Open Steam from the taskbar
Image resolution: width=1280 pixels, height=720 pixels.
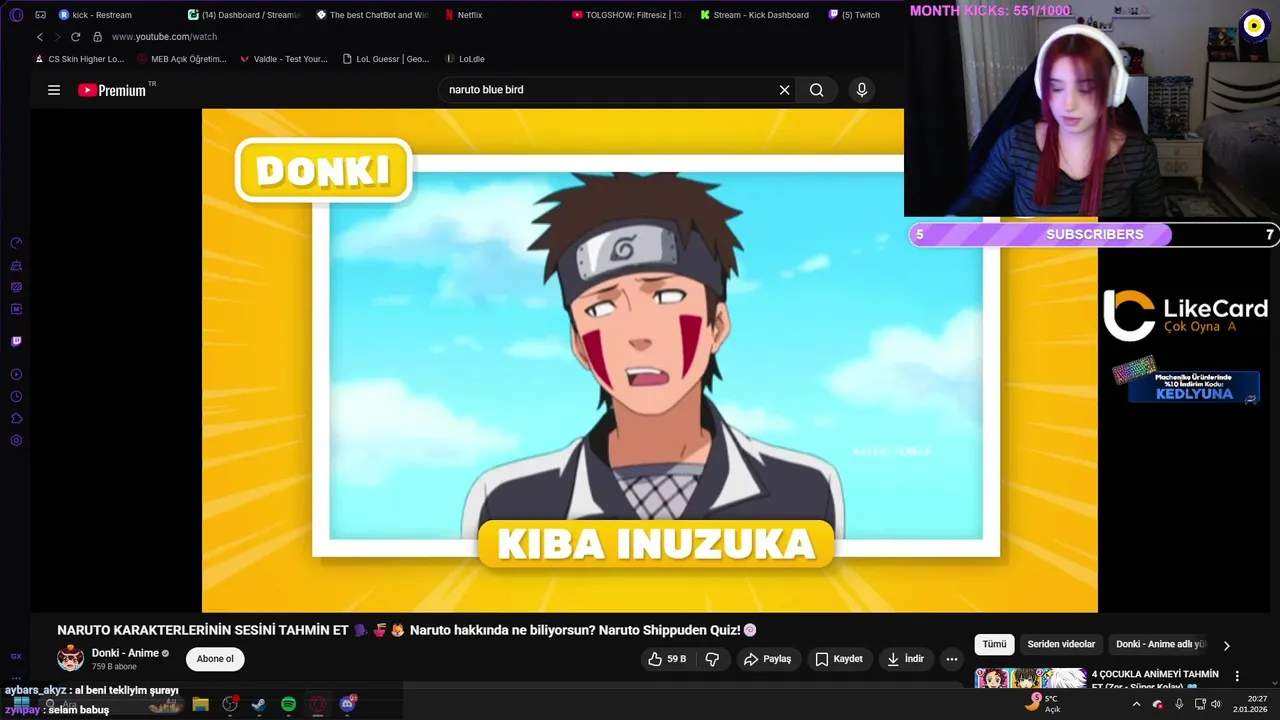tap(258, 704)
